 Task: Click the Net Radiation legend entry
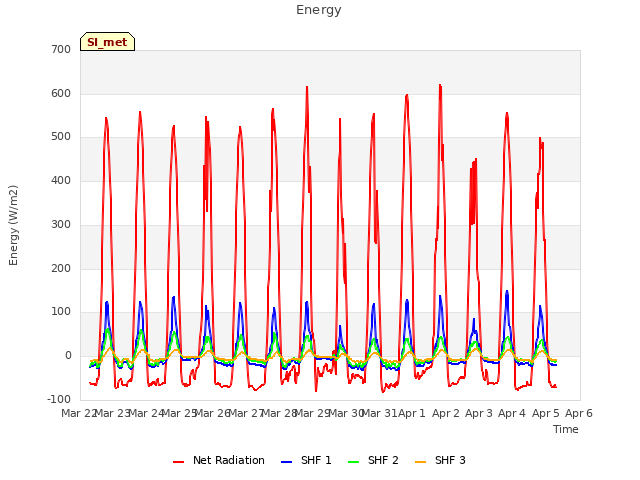(x=219, y=460)
